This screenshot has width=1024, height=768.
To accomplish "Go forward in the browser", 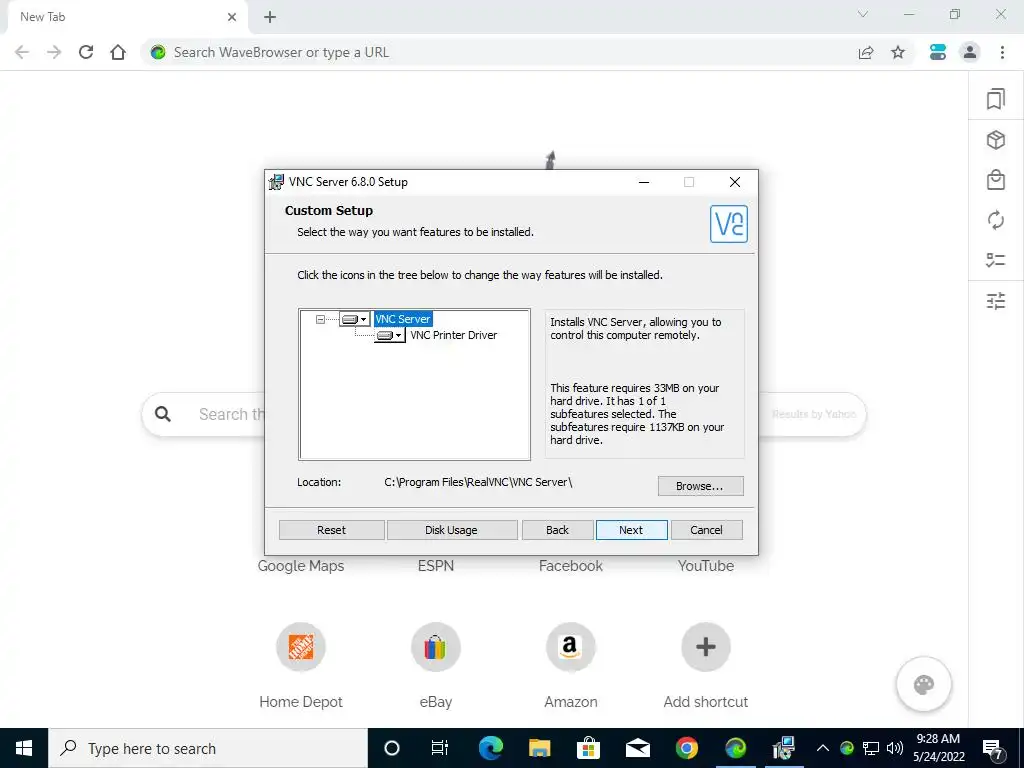I will 54,52.
